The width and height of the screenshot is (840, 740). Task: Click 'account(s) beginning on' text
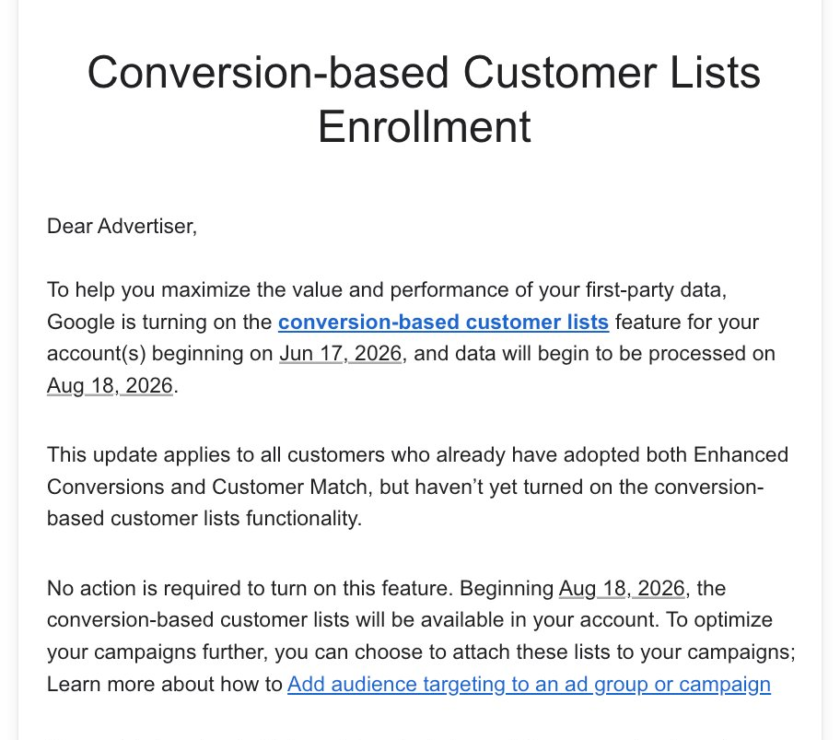pos(160,354)
